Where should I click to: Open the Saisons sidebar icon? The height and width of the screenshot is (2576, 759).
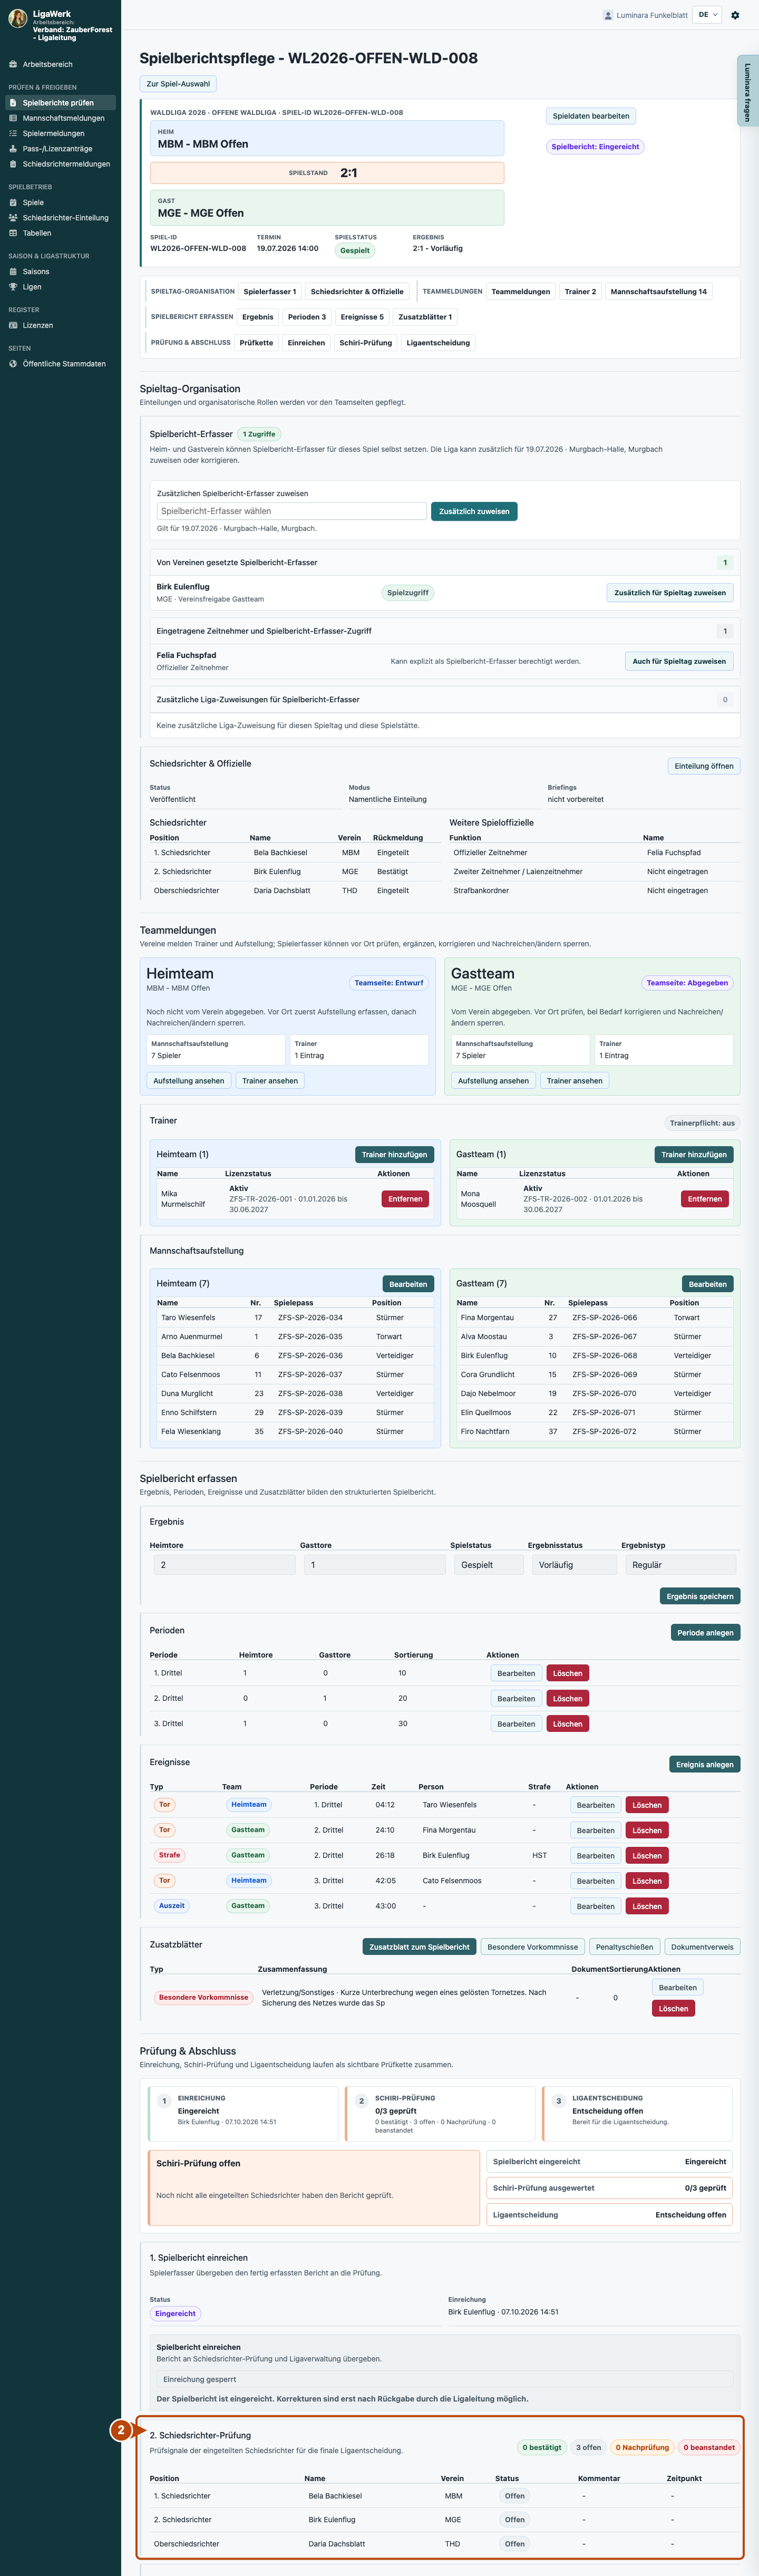[x=13, y=271]
